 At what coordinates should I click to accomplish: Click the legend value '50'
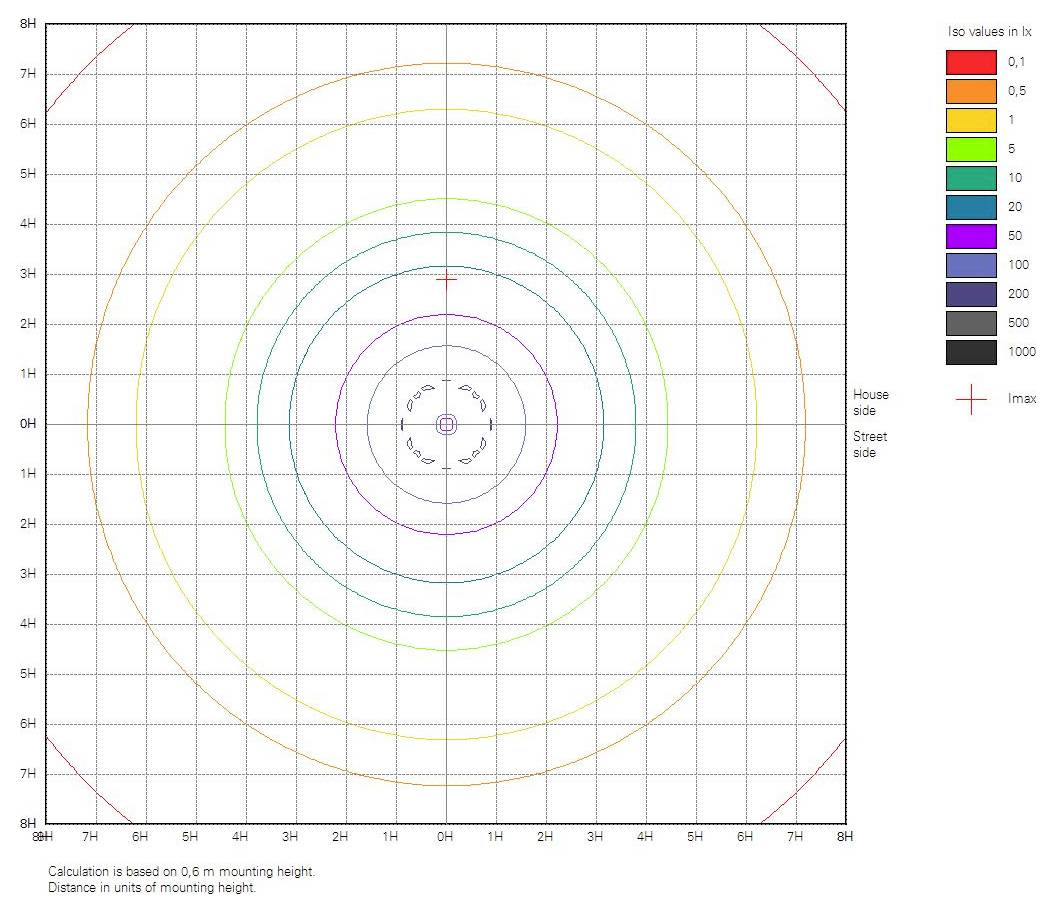[x=1015, y=236]
